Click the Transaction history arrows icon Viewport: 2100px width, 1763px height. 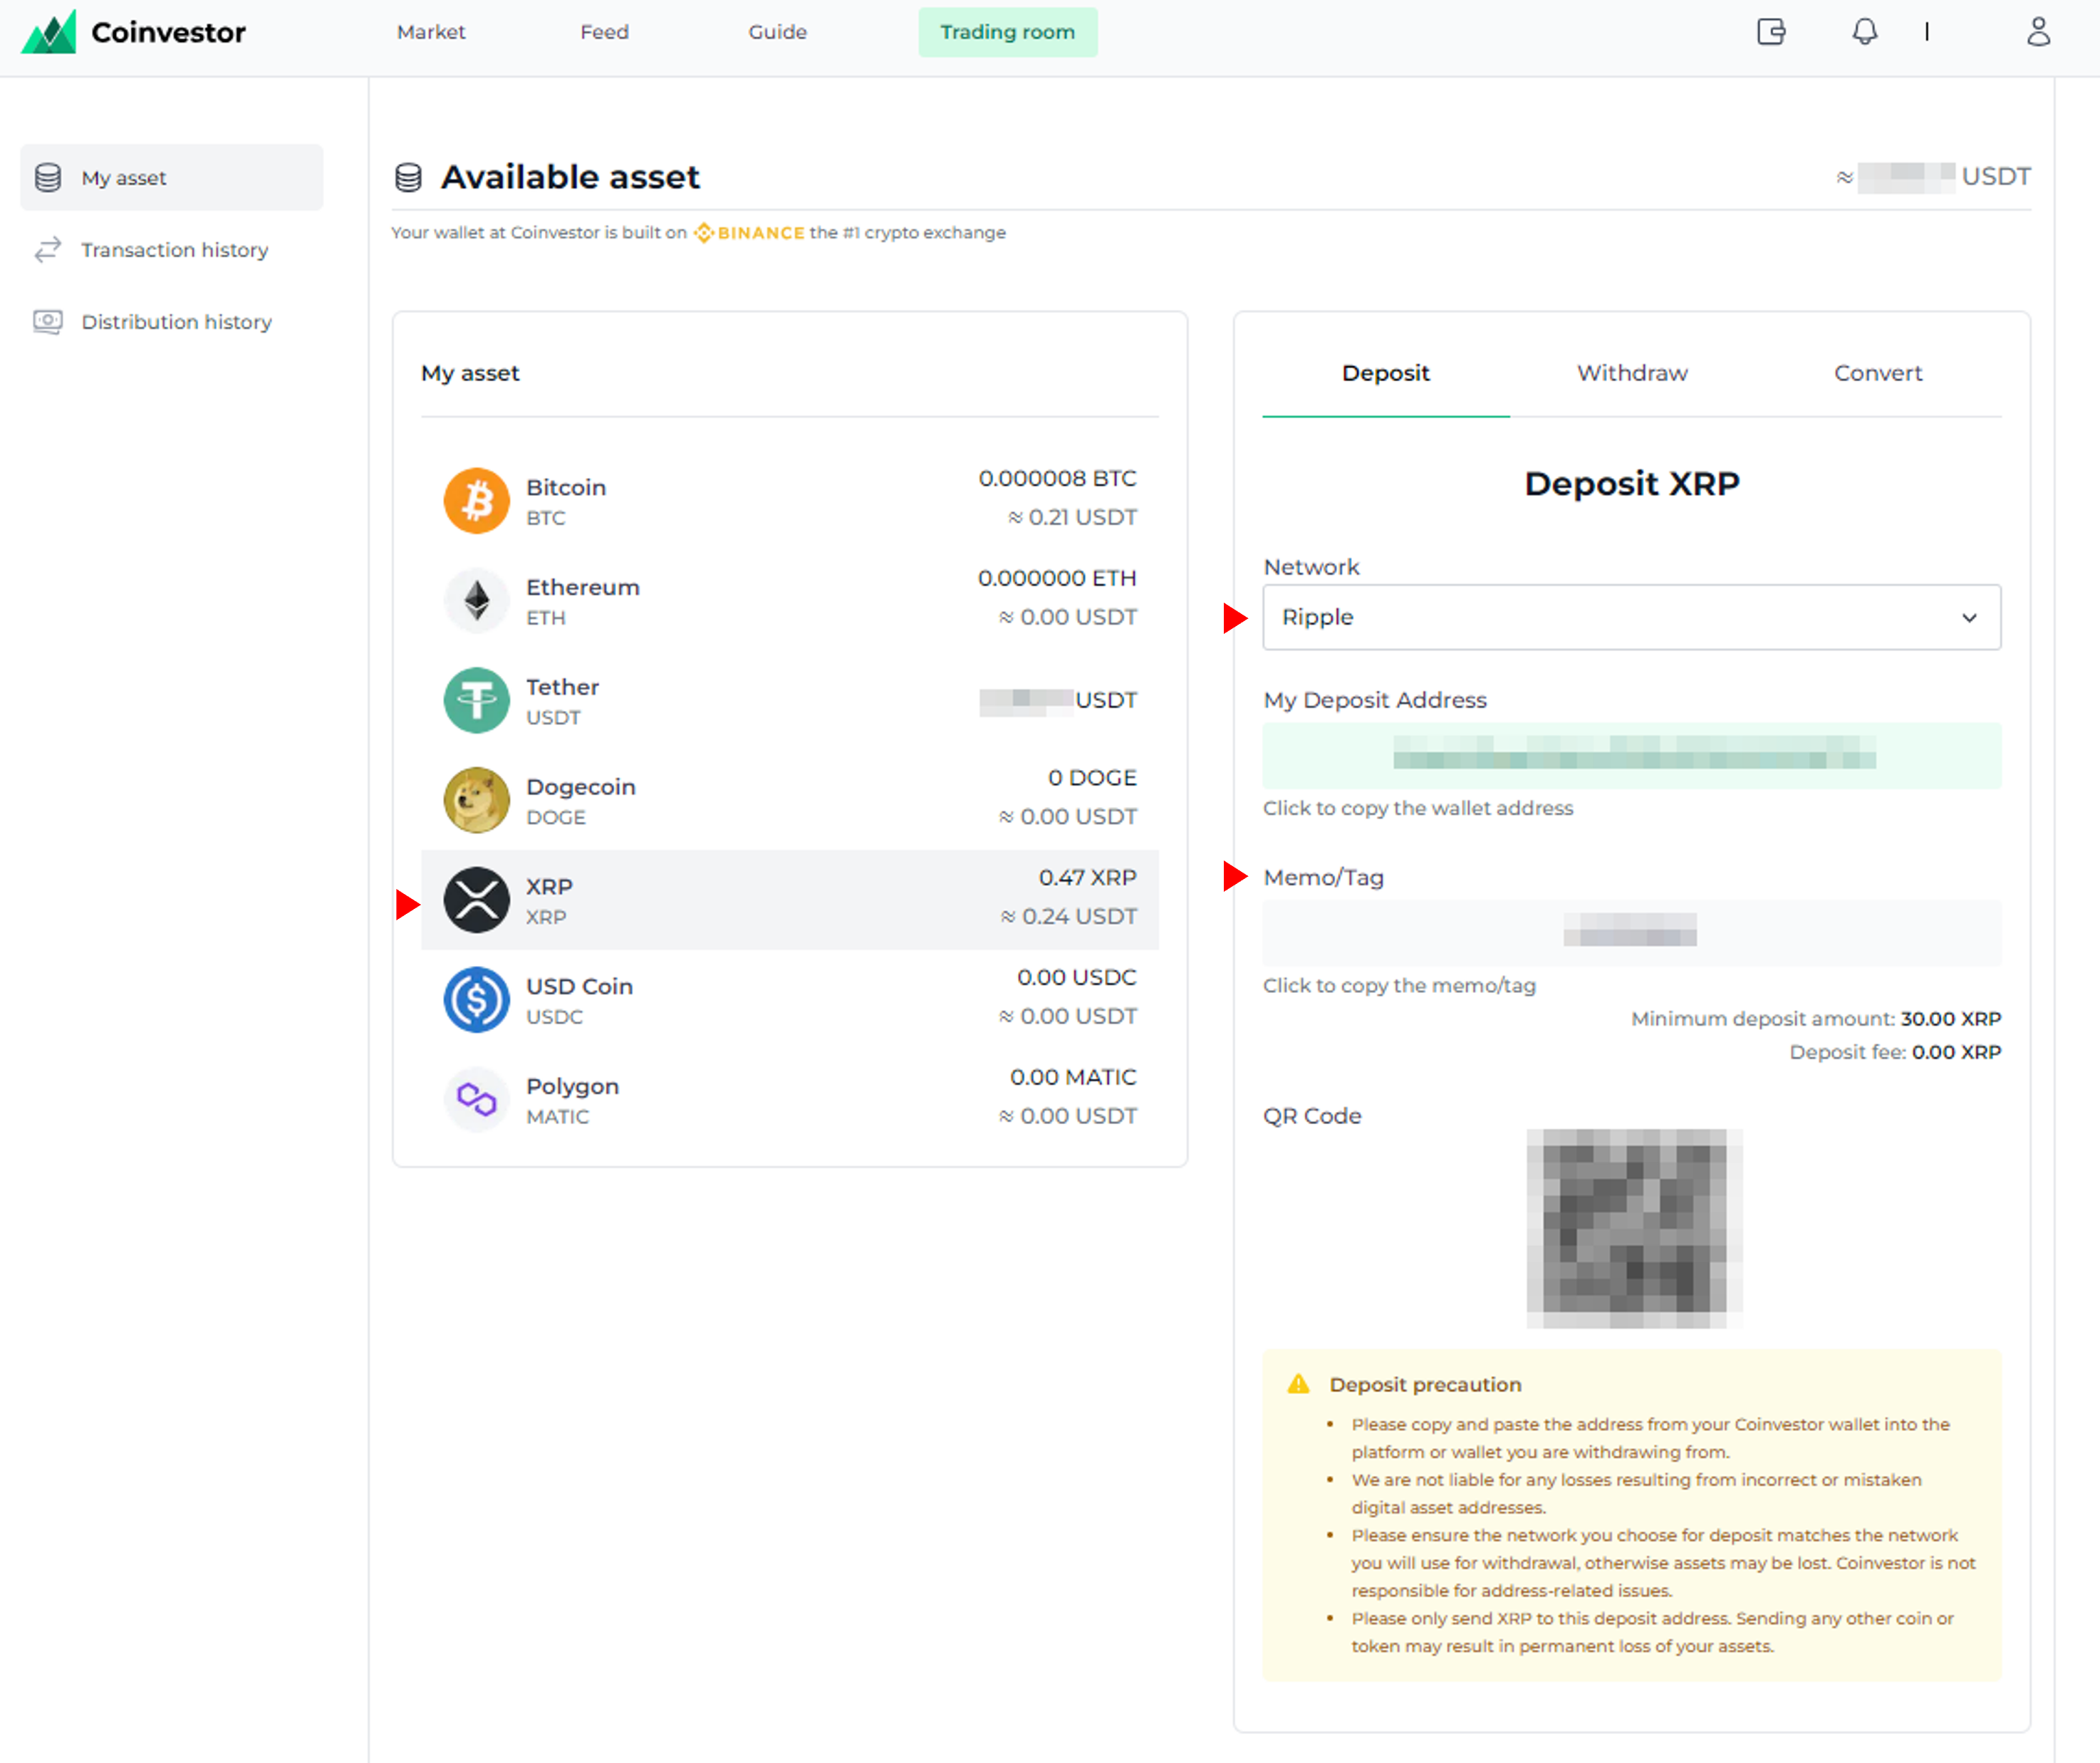pos(48,249)
